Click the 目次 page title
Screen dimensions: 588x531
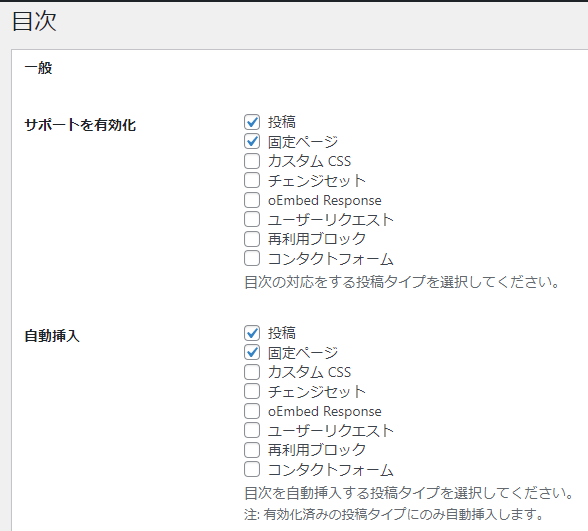tap(34, 21)
